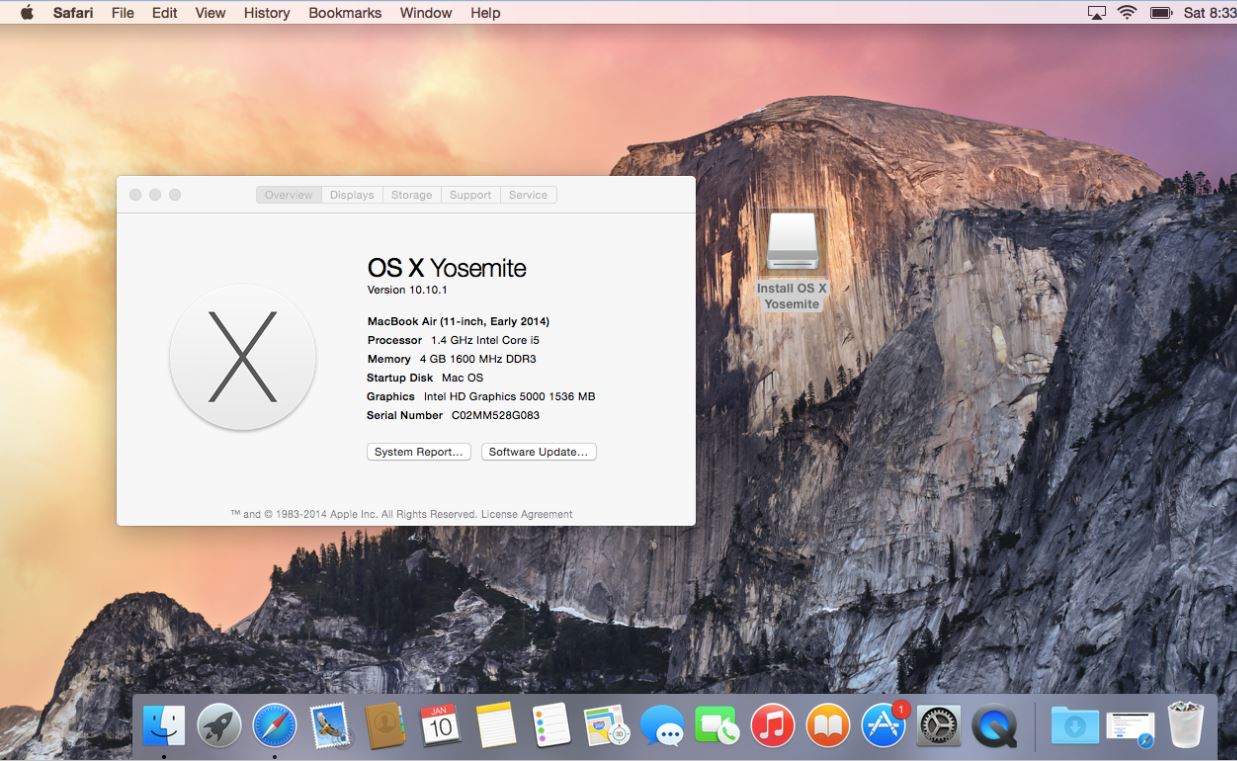
Task: Open iTunes red music note icon
Action: point(772,726)
